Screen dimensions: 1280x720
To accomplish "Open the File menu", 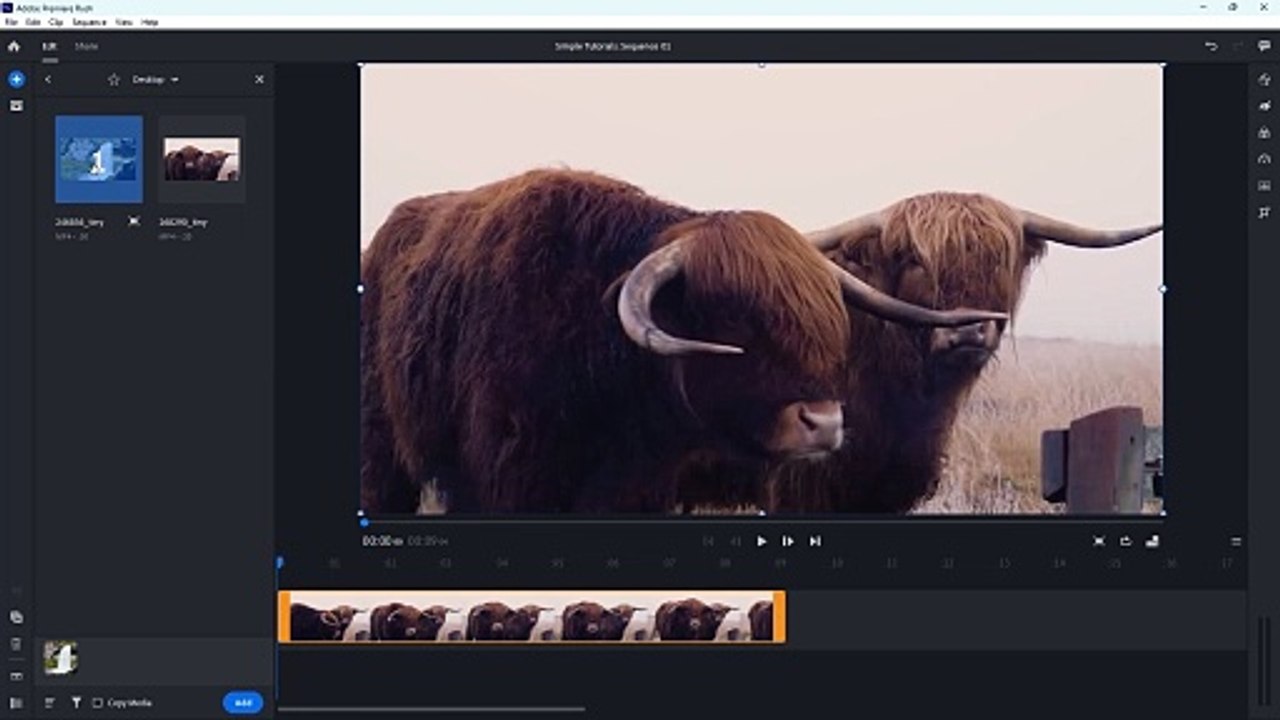I will click(x=11, y=22).
